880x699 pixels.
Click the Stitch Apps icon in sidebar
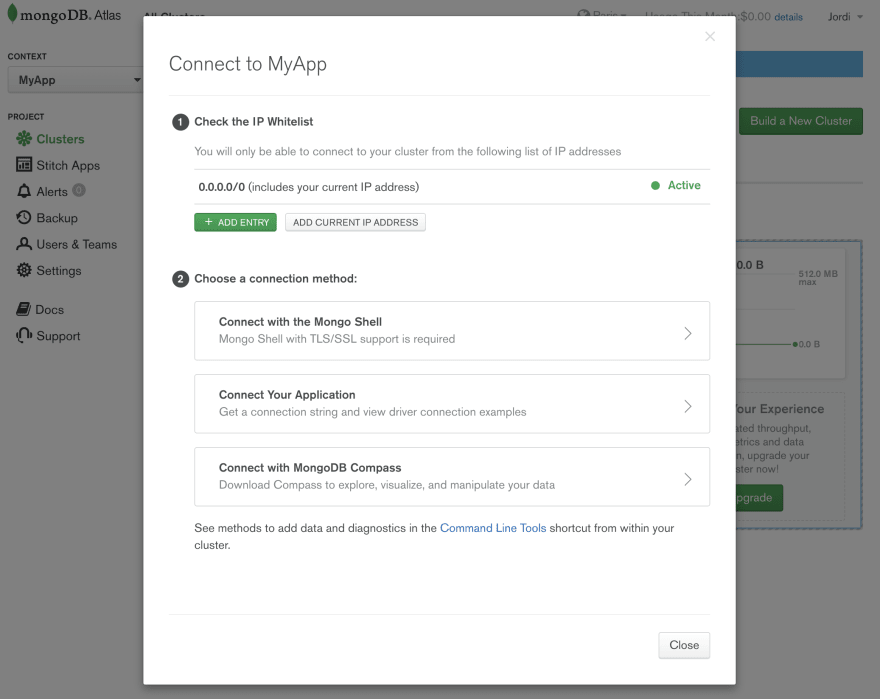pos(24,165)
